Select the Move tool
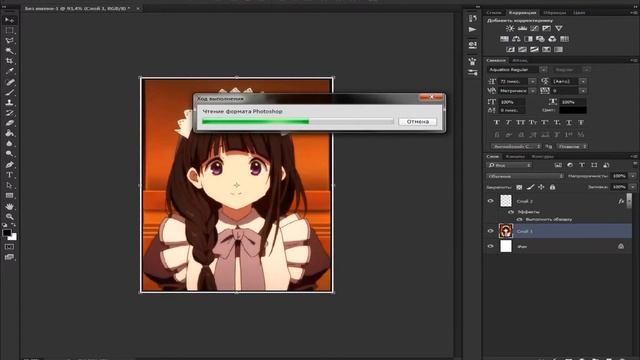 coord(9,20)
